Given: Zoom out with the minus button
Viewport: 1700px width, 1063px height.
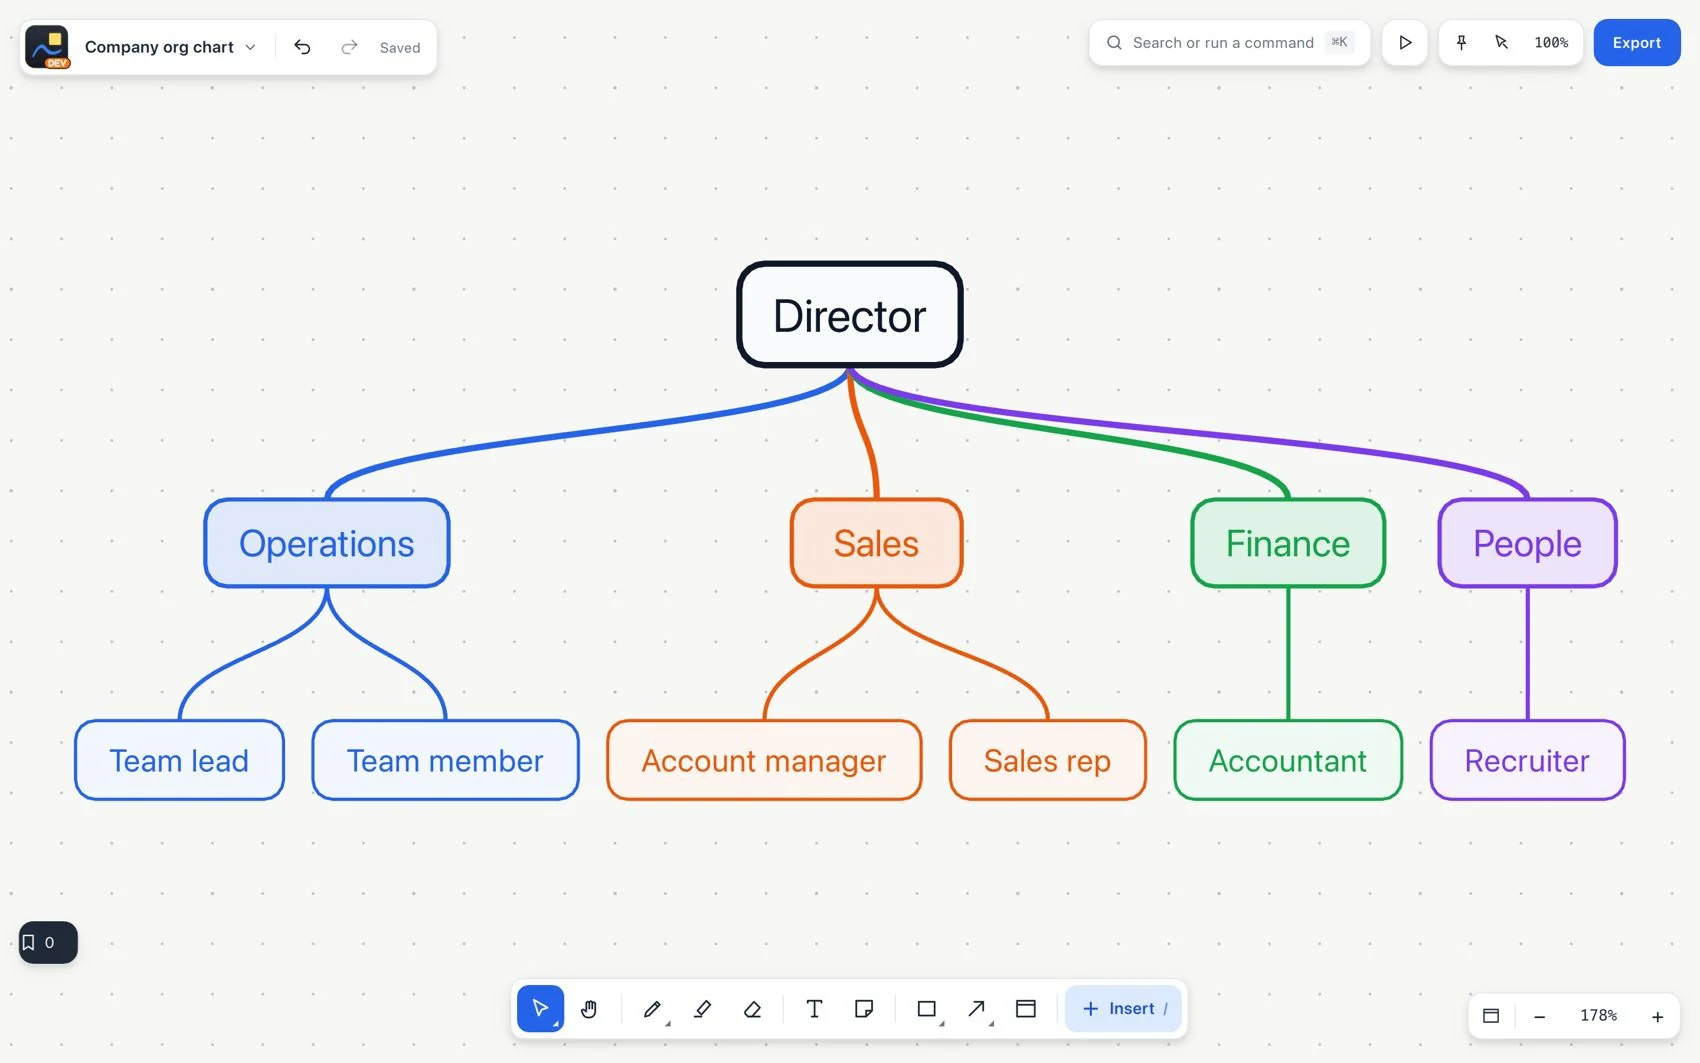Looking at the screenshot, I should (1540, 1016).
